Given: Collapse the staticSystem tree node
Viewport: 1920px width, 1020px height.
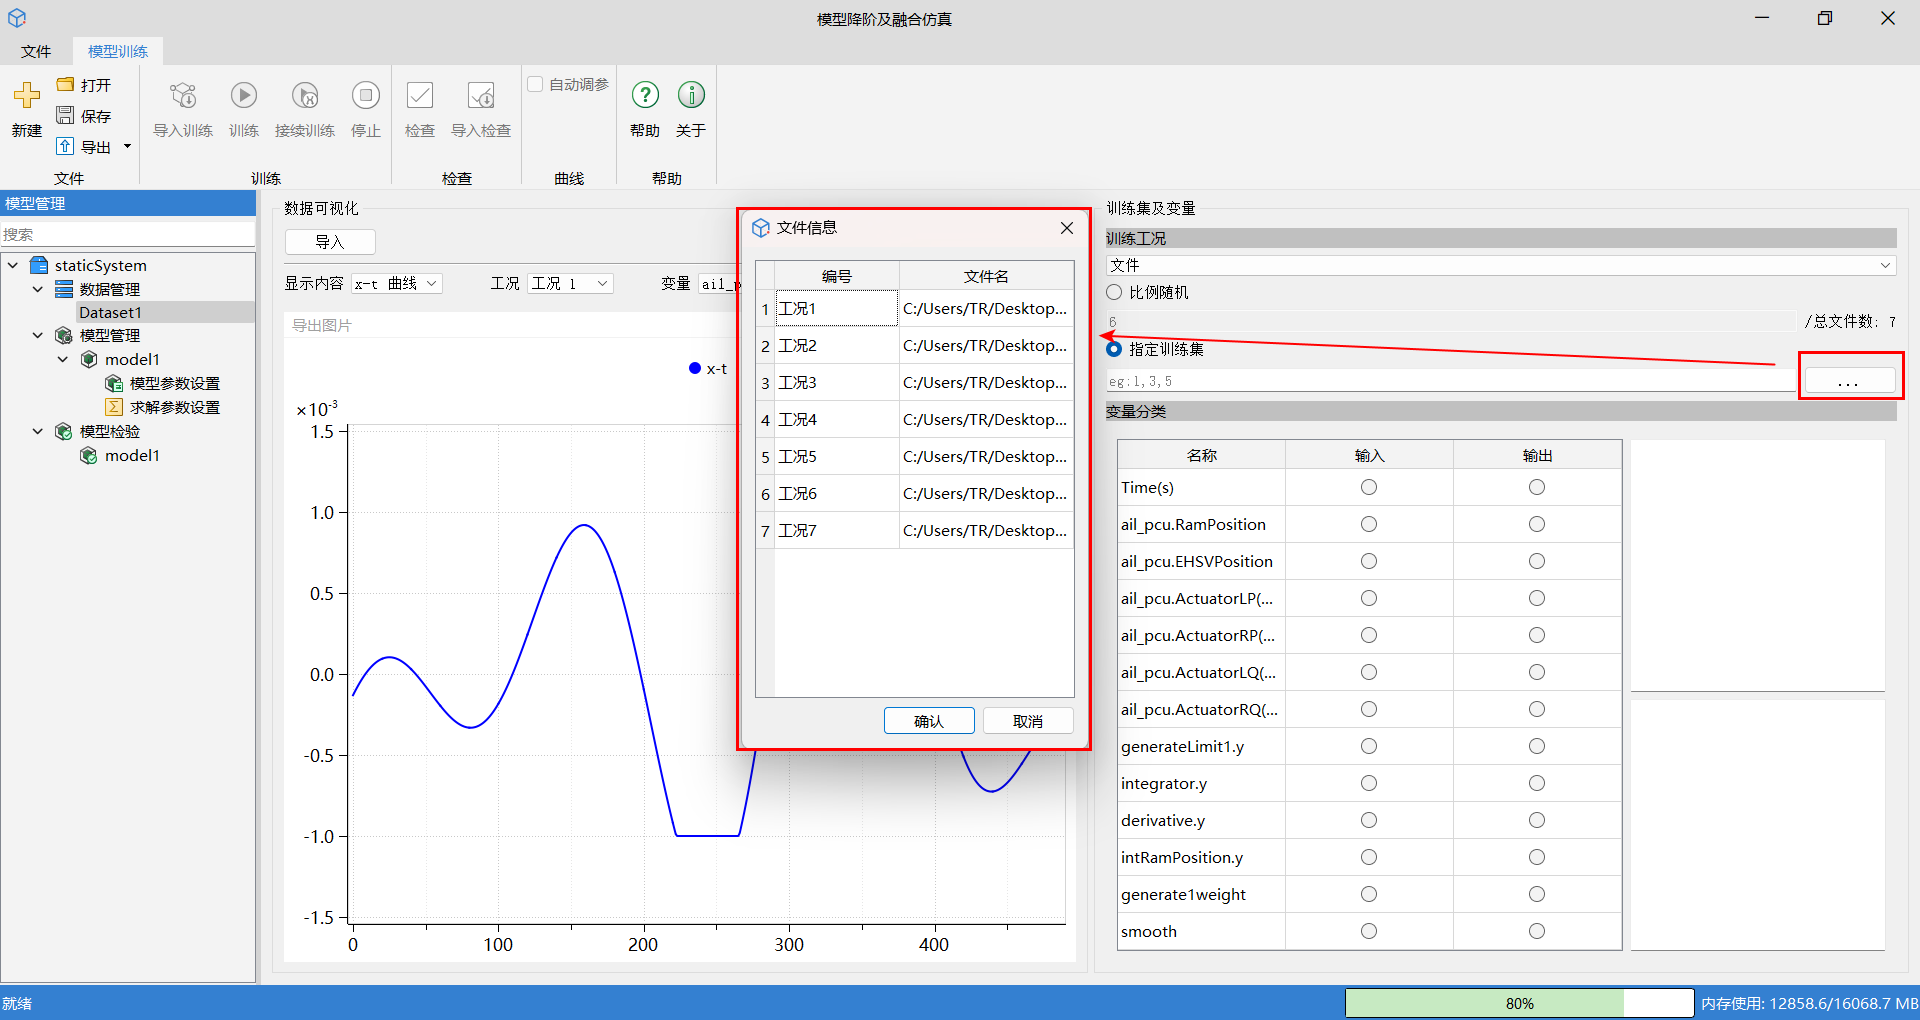Looking at the screenshot, I should pos(13,265).
